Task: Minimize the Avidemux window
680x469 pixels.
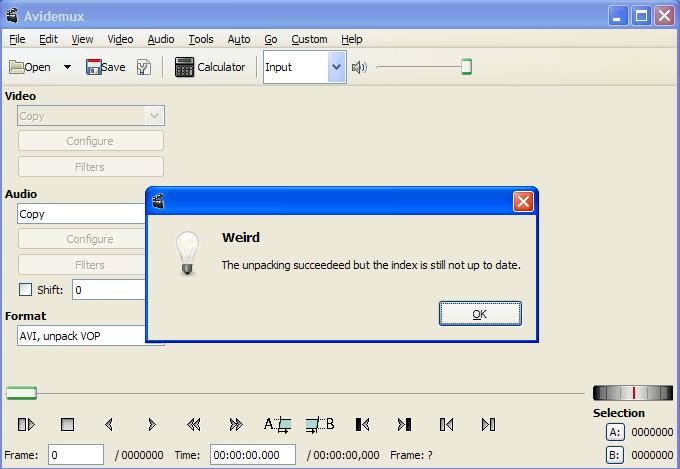Action: coord(618,16)
